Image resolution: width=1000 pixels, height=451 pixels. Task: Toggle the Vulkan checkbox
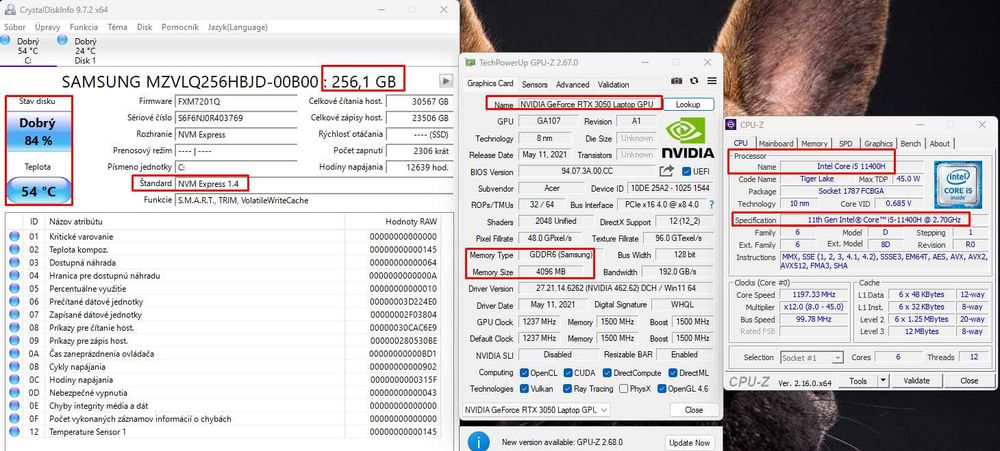(x=524, y=388)
